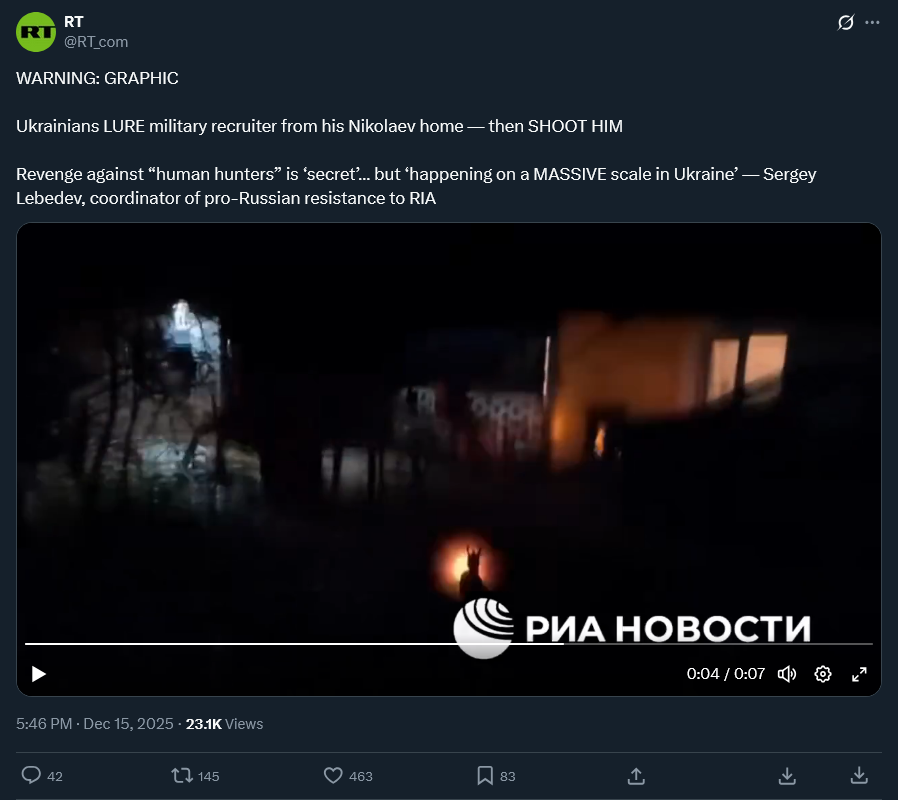Click the rightmost download icon
Screen dimensions: 898x800
point(859,776)
